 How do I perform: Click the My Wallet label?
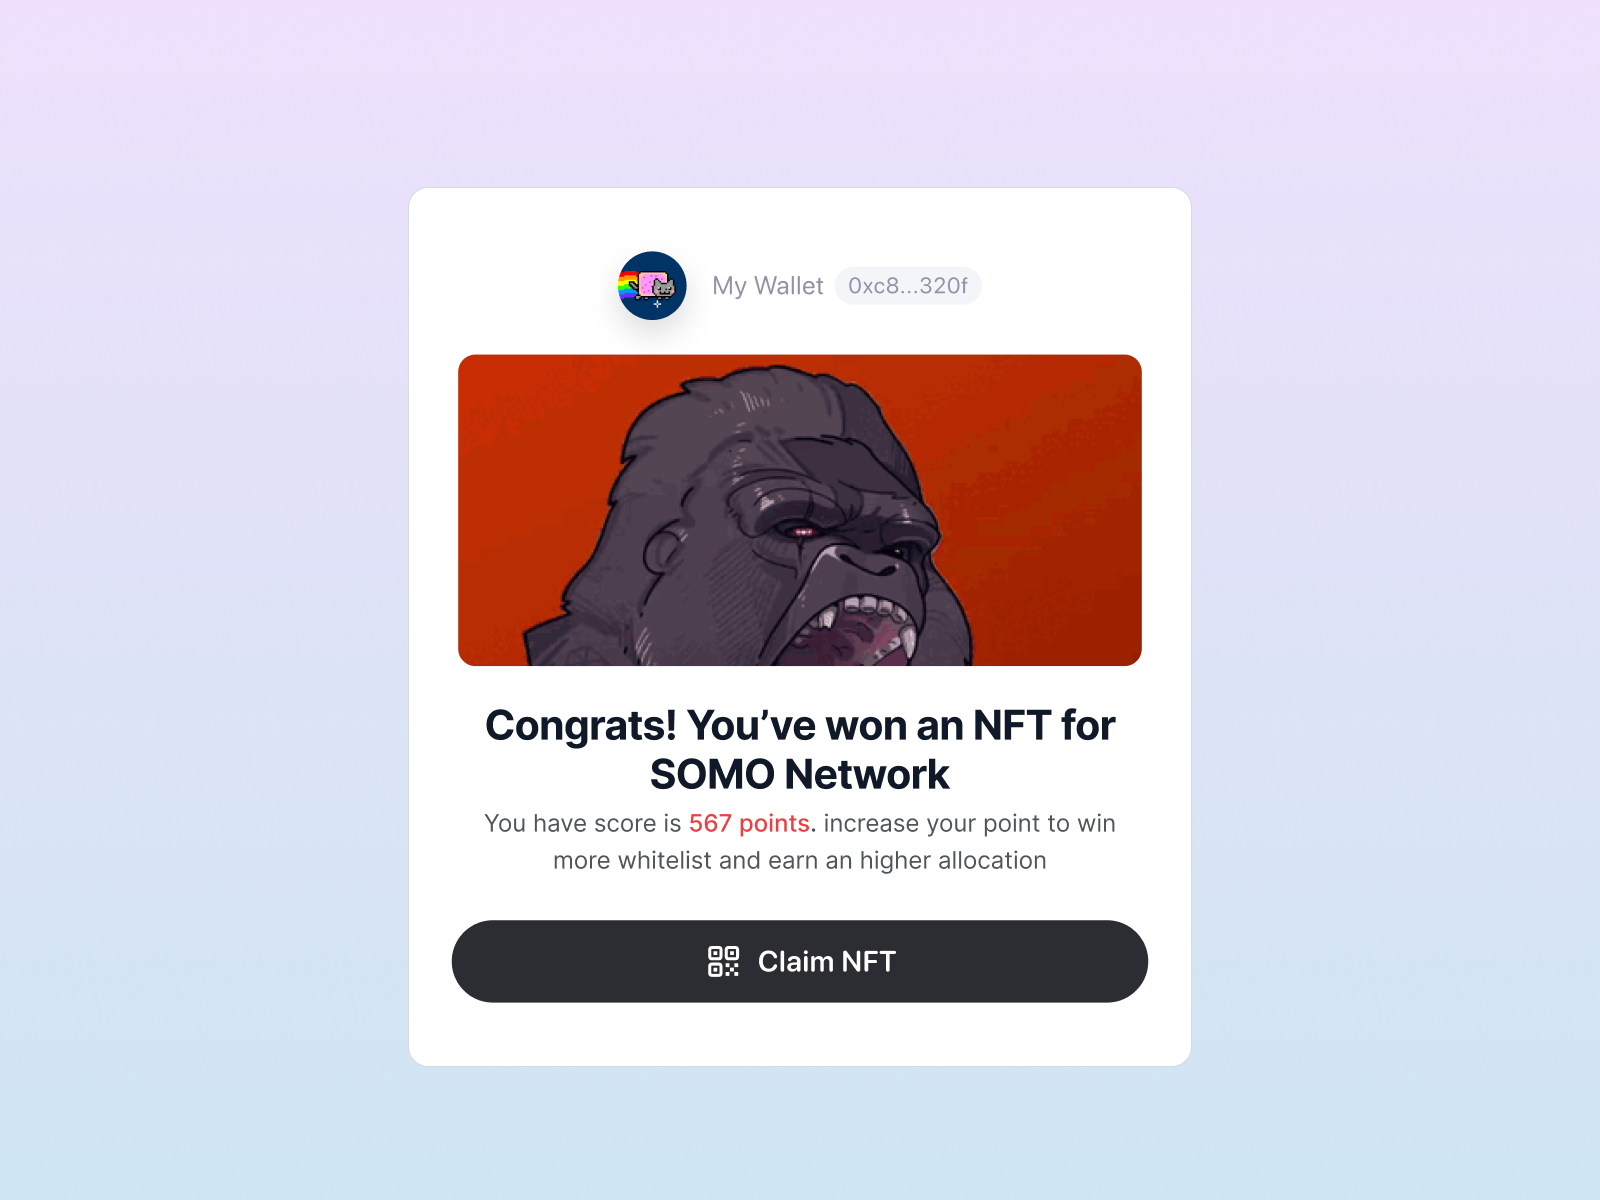tap(768, 286)
